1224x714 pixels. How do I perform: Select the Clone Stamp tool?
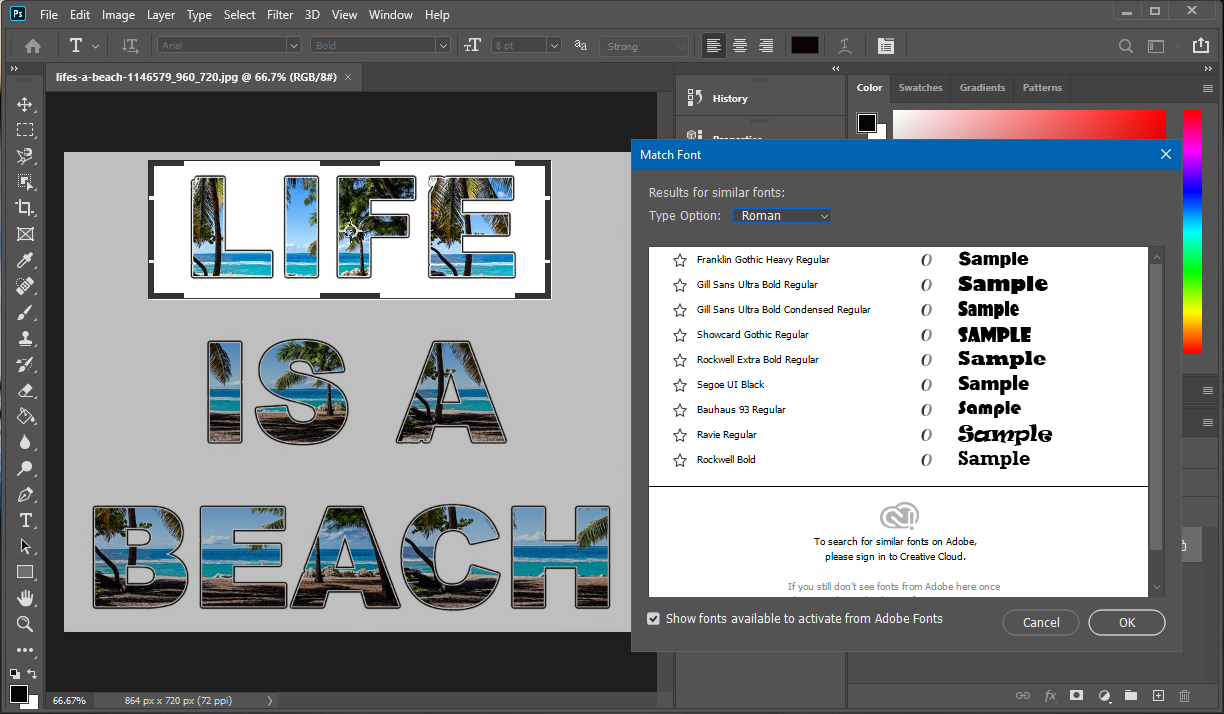tap(25, 338)
